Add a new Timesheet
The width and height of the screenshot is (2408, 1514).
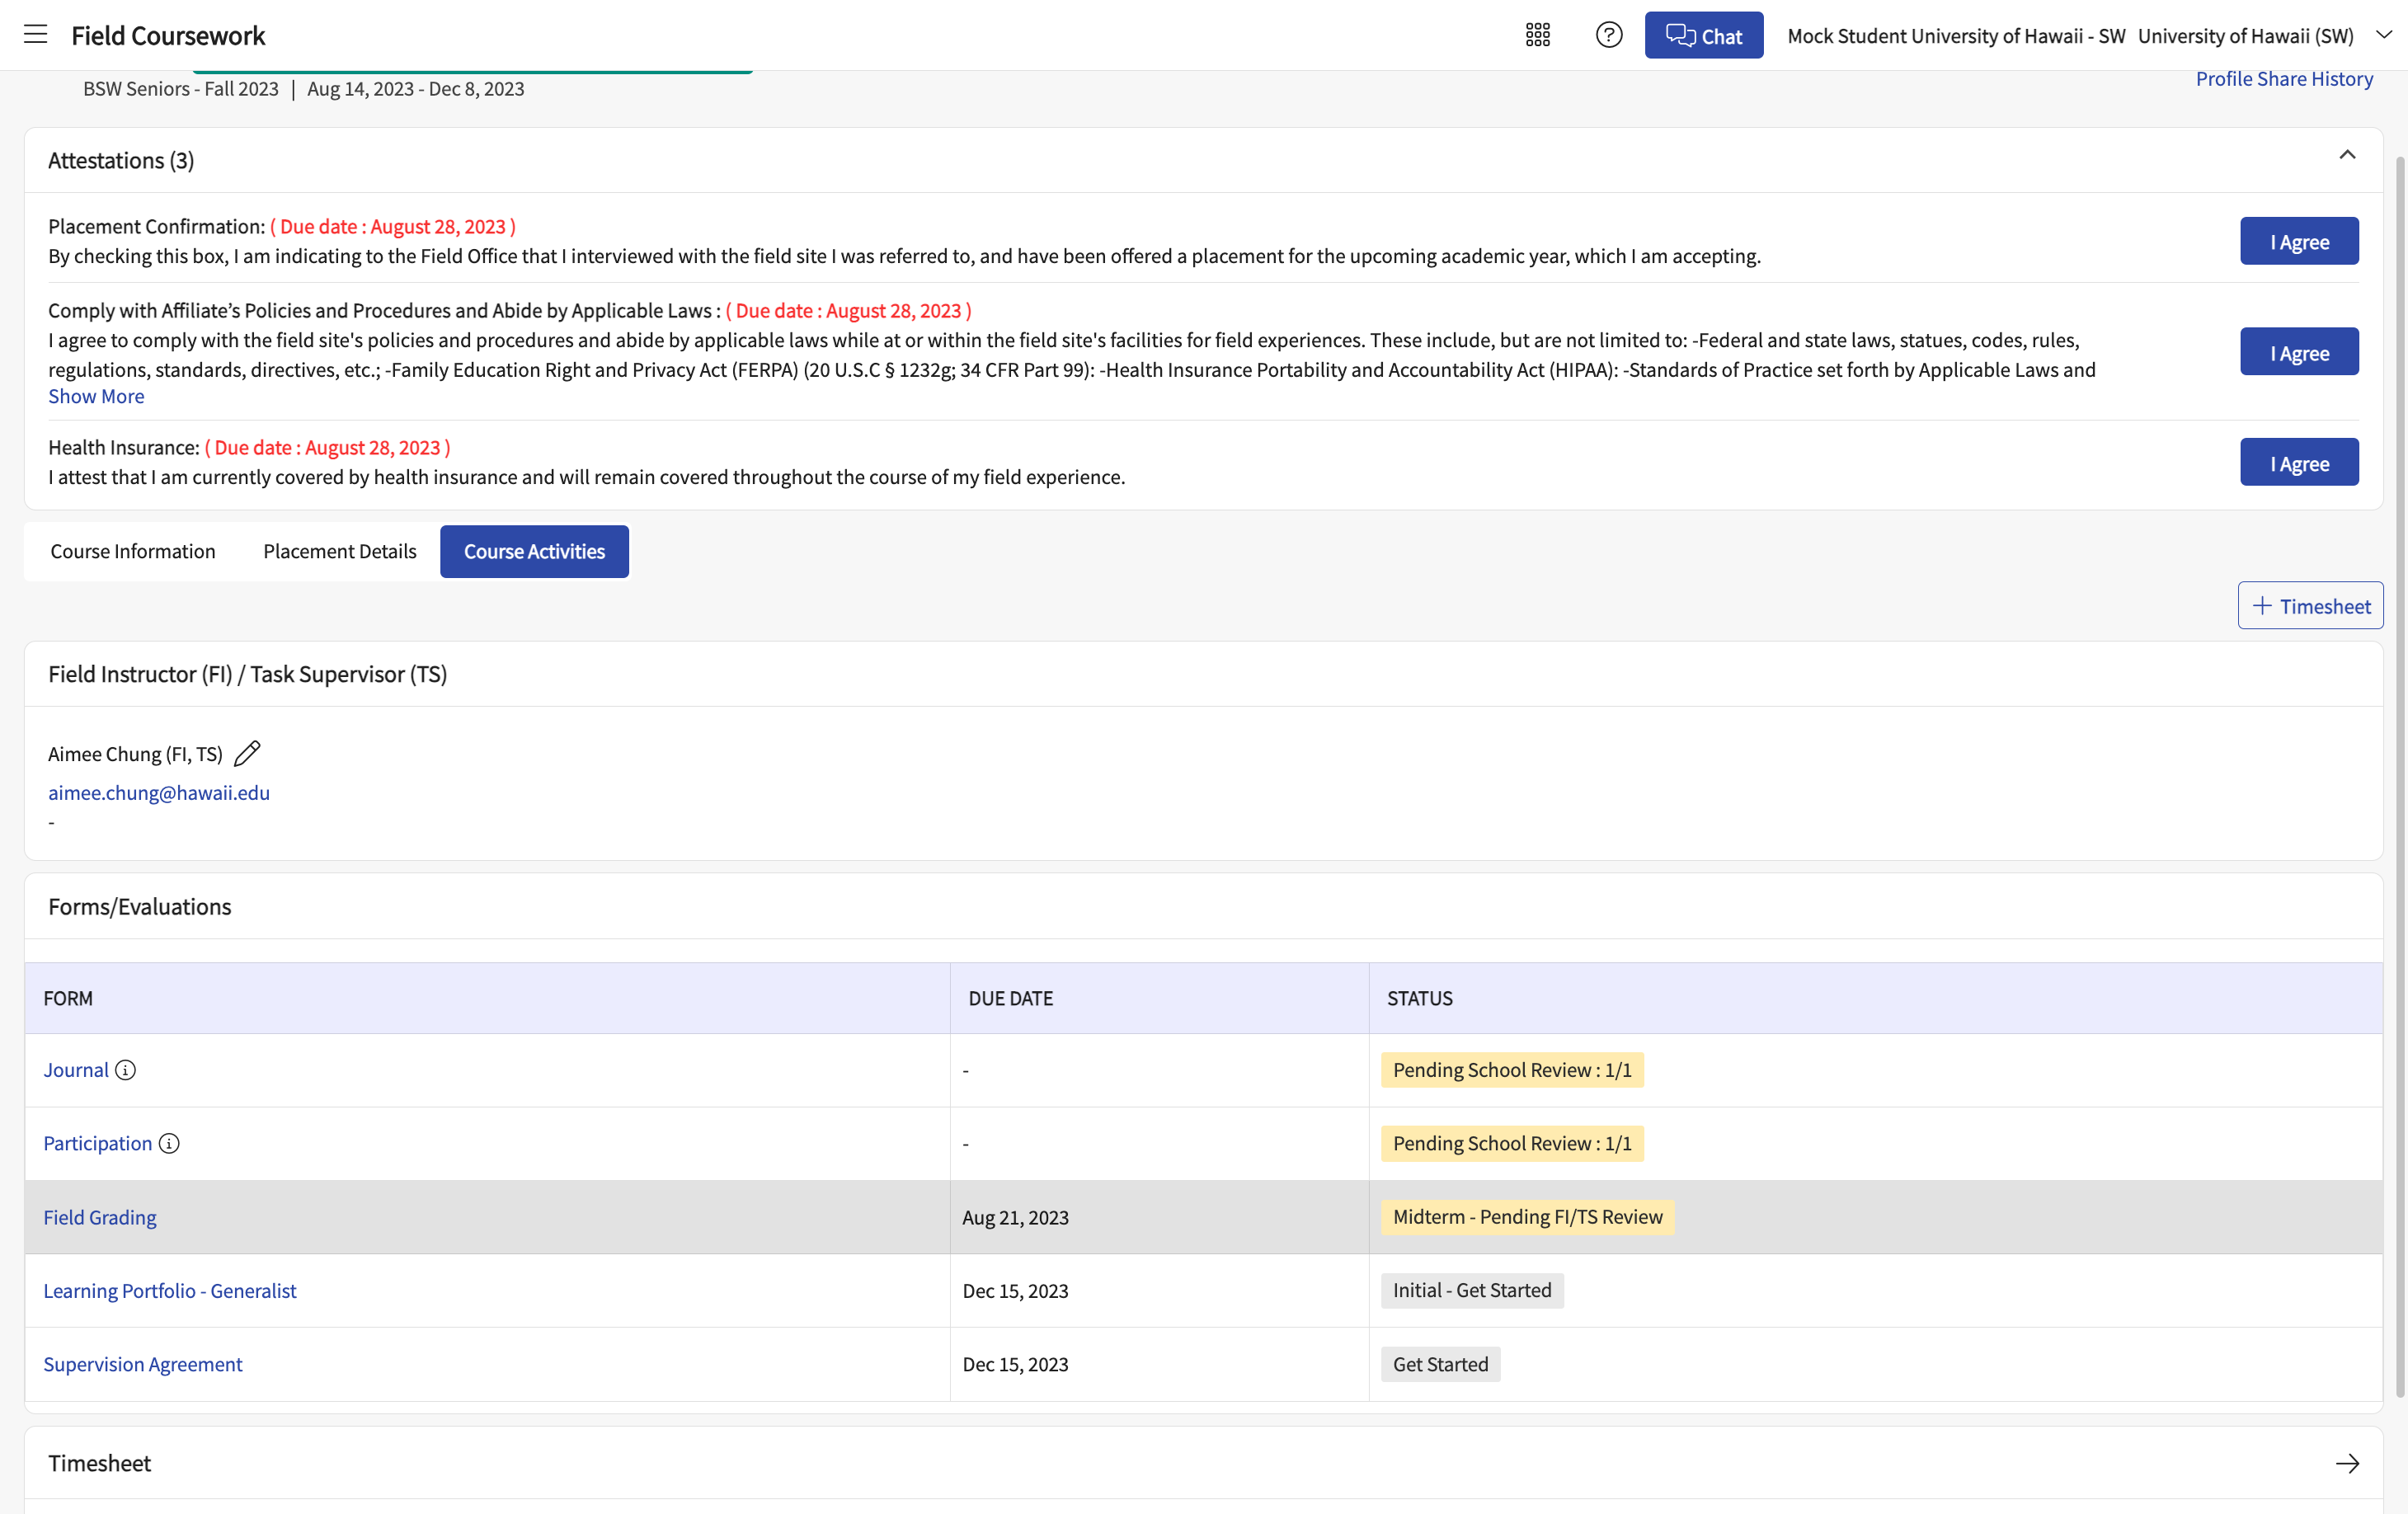tap(2310, 605)
